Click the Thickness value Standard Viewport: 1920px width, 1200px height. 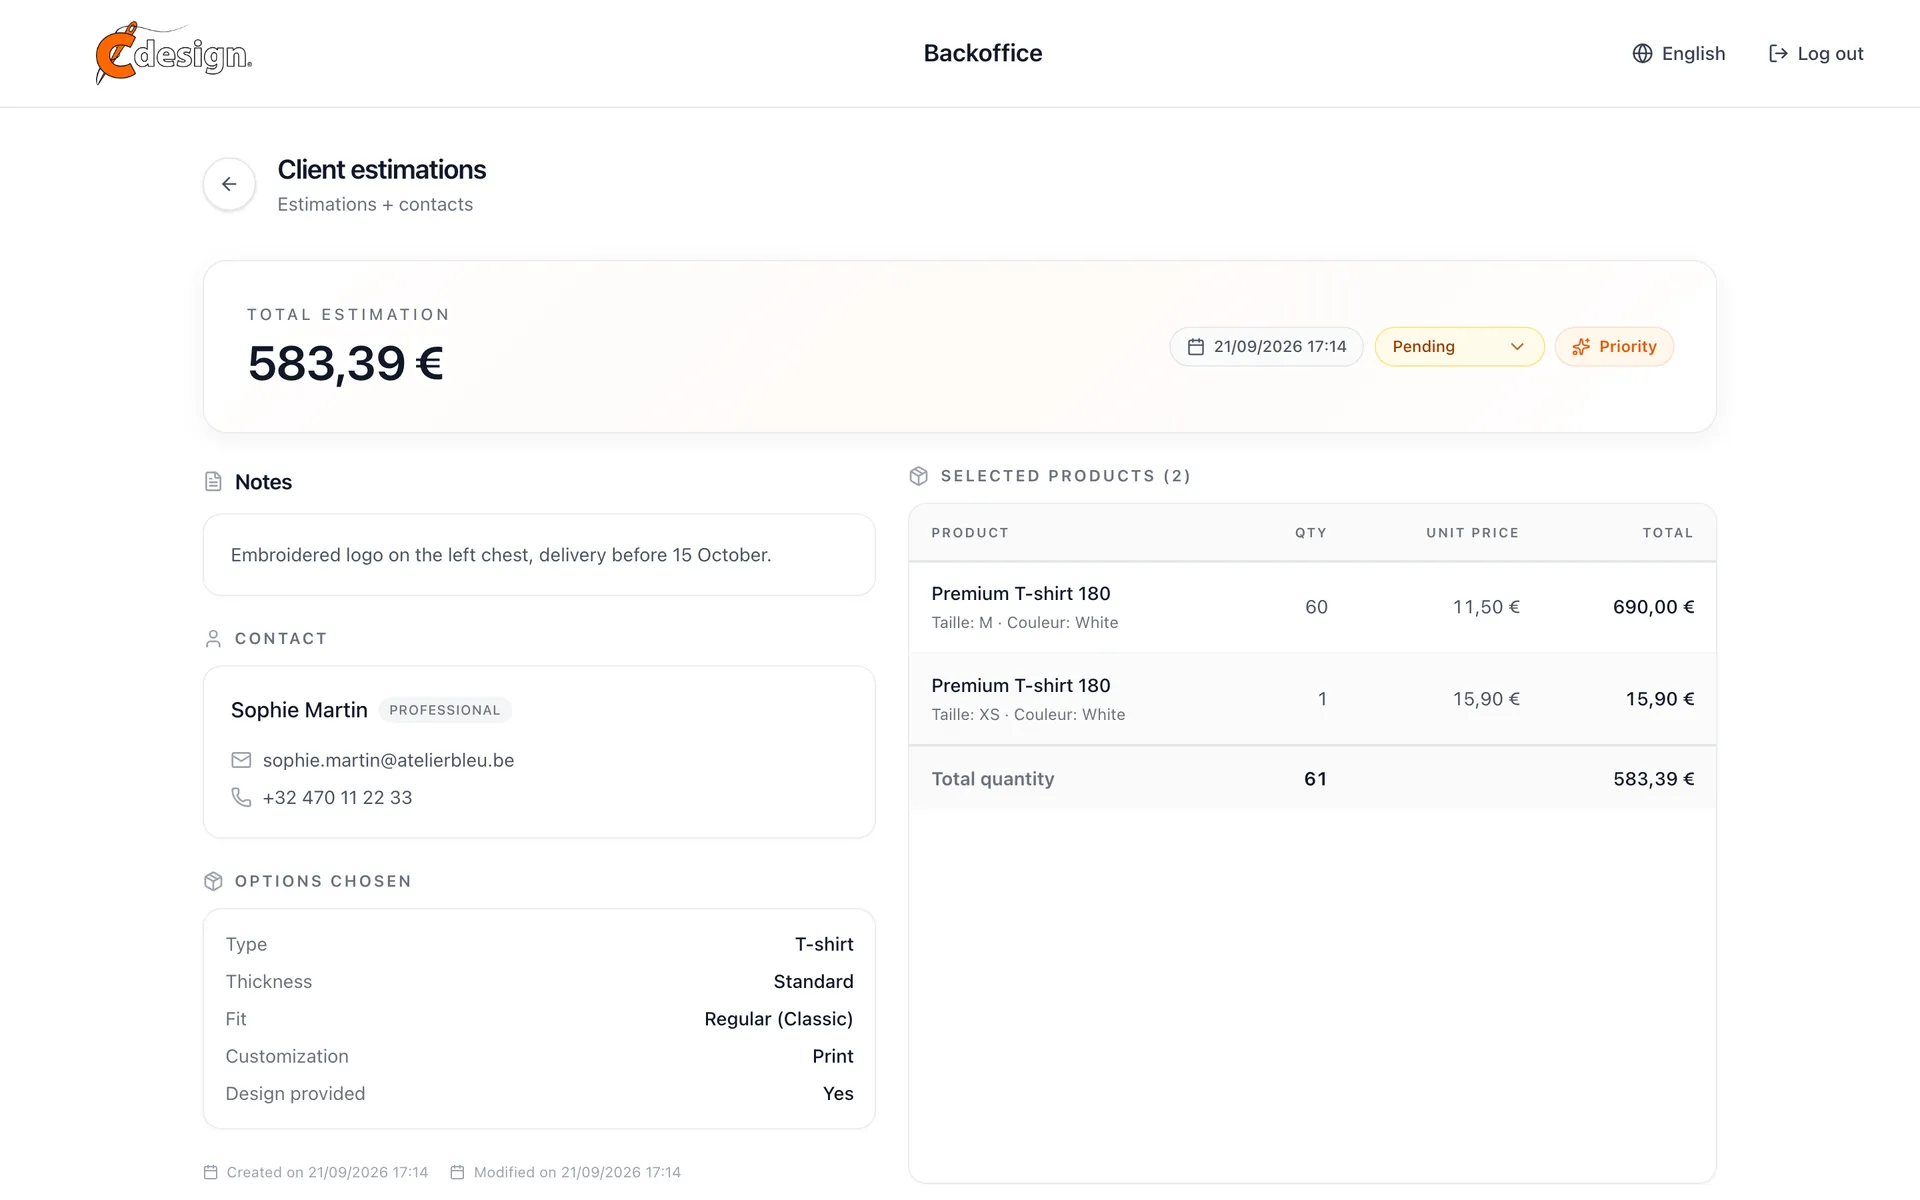coord(813,982)
